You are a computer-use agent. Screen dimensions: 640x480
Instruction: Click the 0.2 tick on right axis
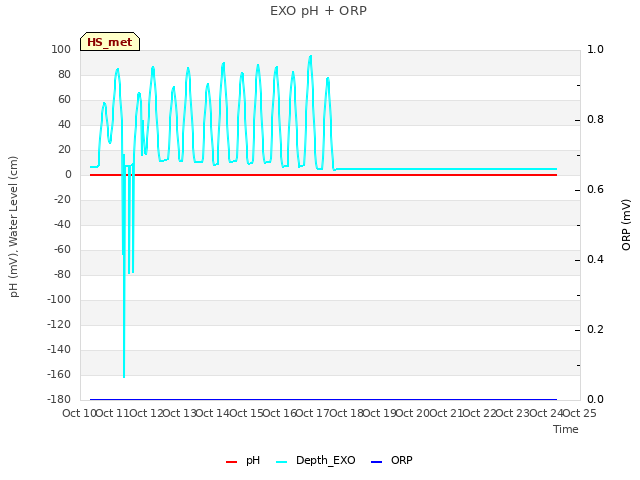point(595,330)
